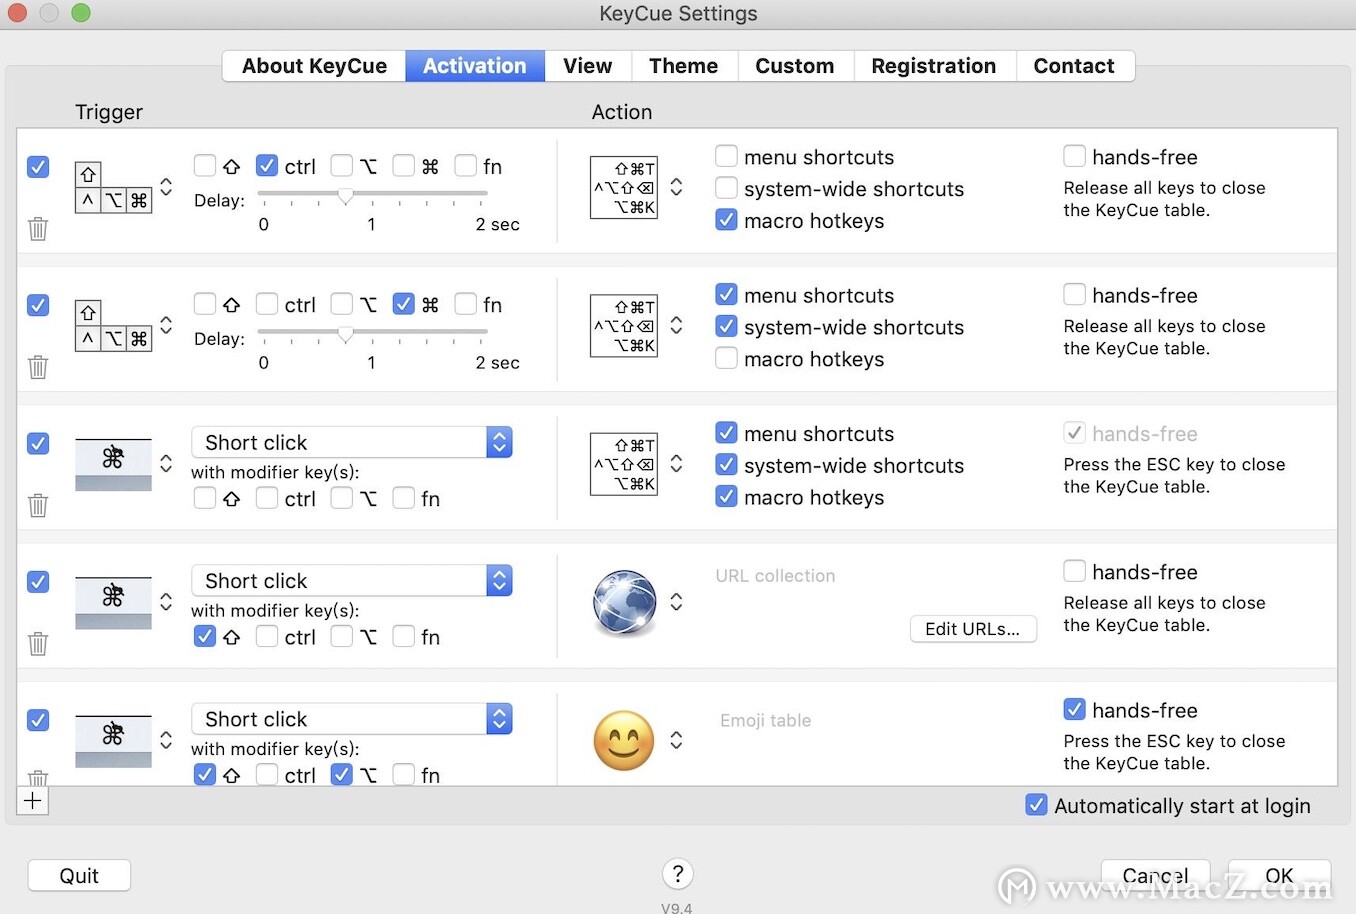The image size is (1356, 914).
Task: Uncheck option modifier in the Emoji table row
Action: tap(342, 773)
